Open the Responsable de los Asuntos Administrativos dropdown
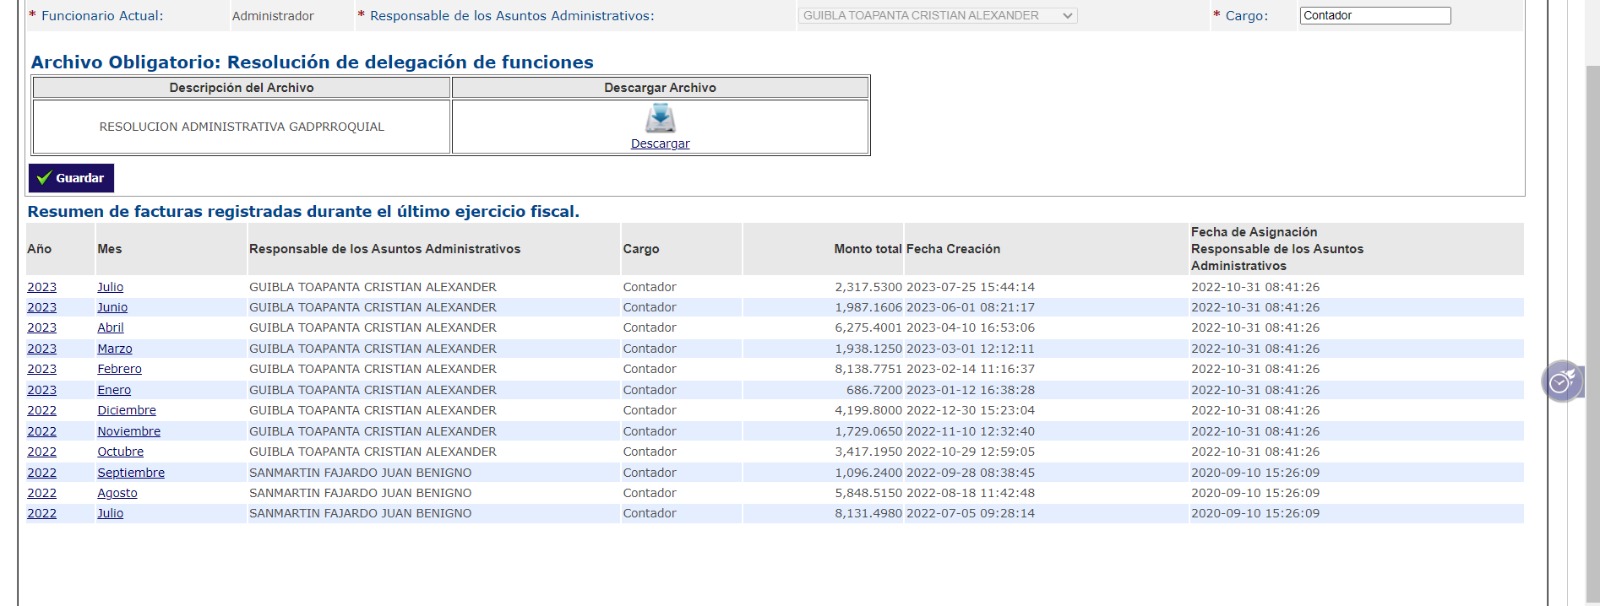This screenshot has height=606, width=1600. (937, 16)
